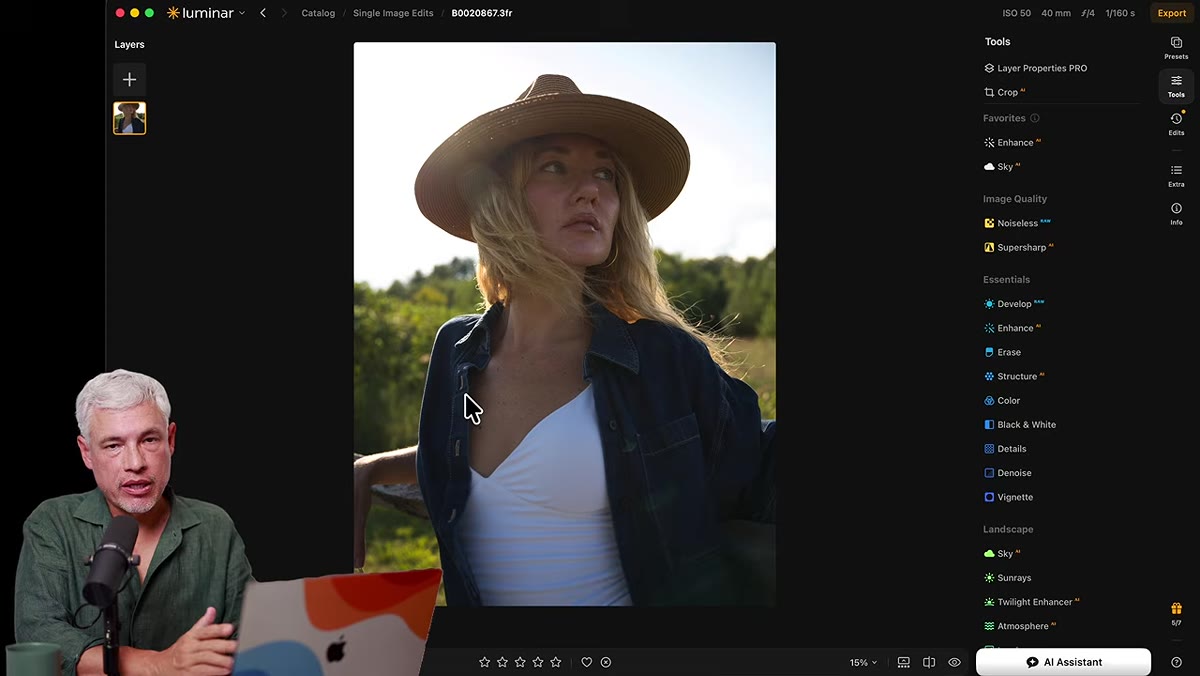Open the Color tool
Screen dimensions: 1200x676
pos(1002,400)
